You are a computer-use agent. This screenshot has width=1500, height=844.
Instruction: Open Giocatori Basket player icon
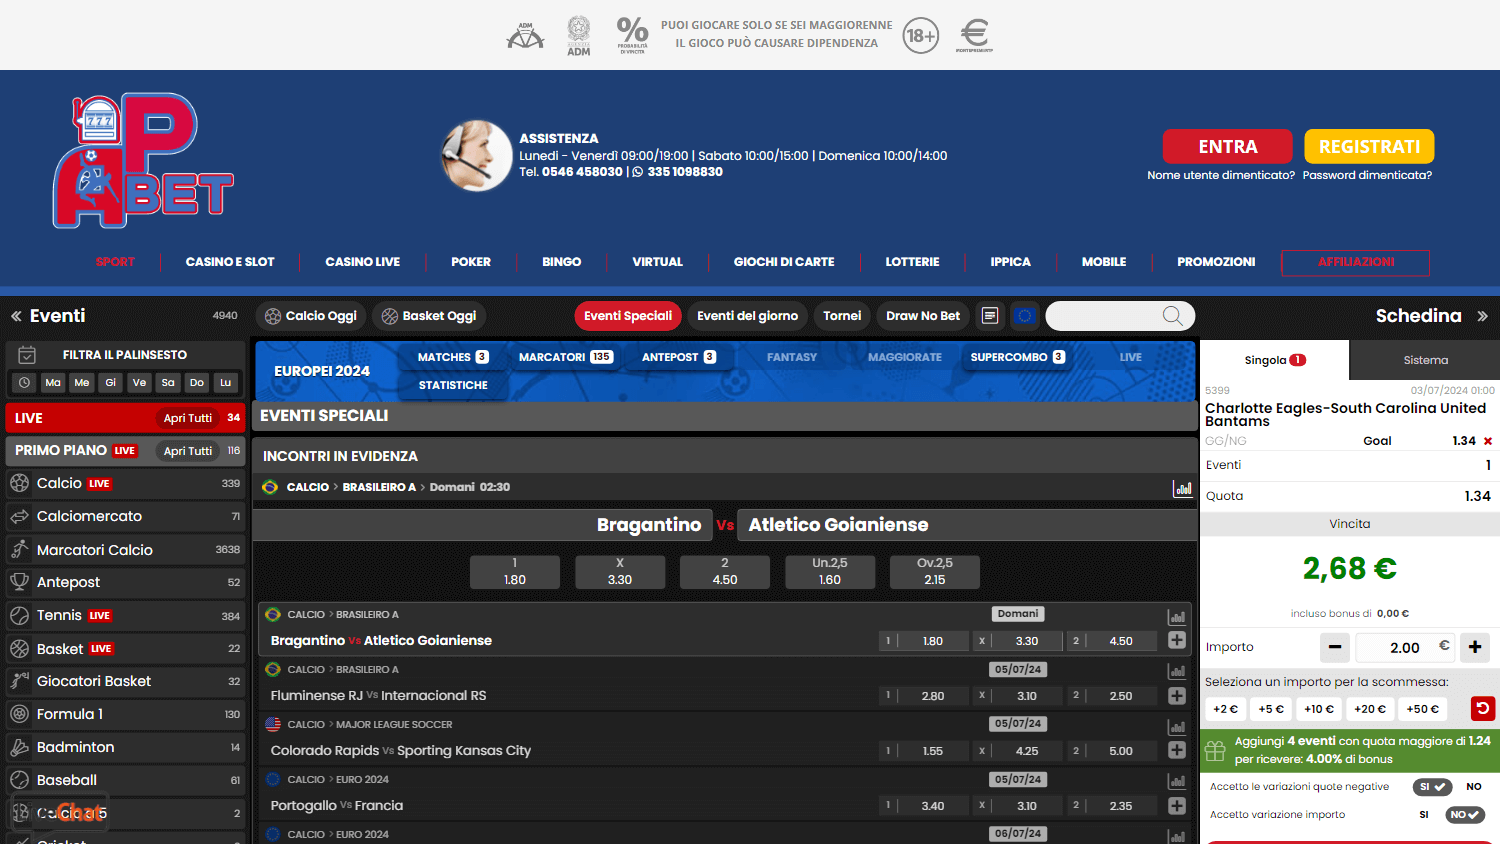tap(19, 681)
